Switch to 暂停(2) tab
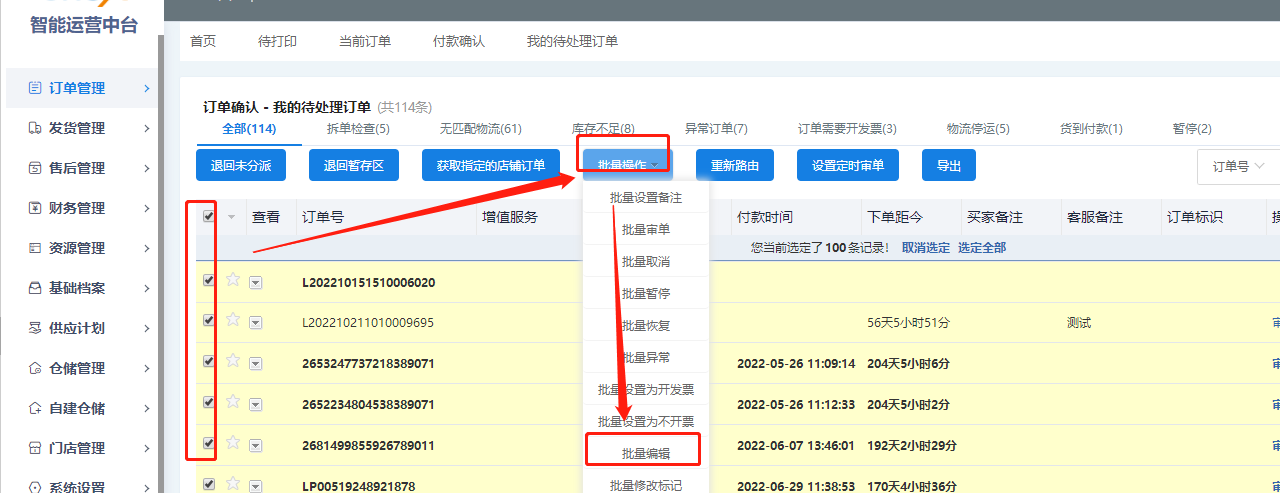 1192,129
